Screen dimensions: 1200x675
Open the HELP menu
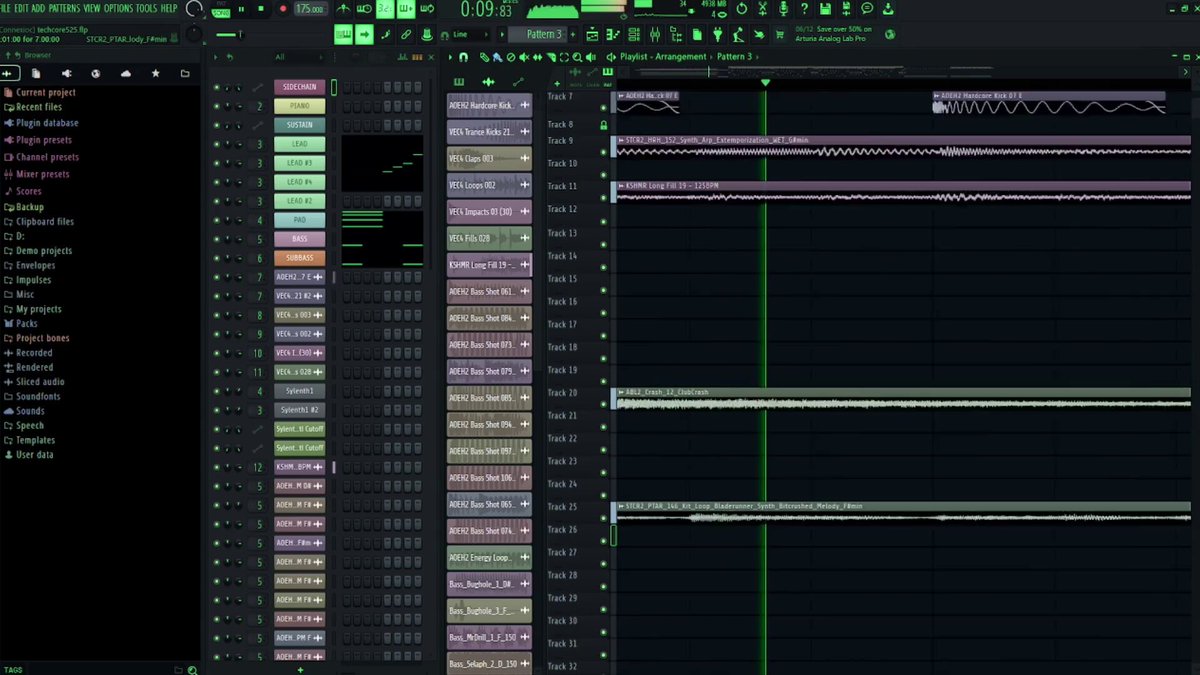169,8
